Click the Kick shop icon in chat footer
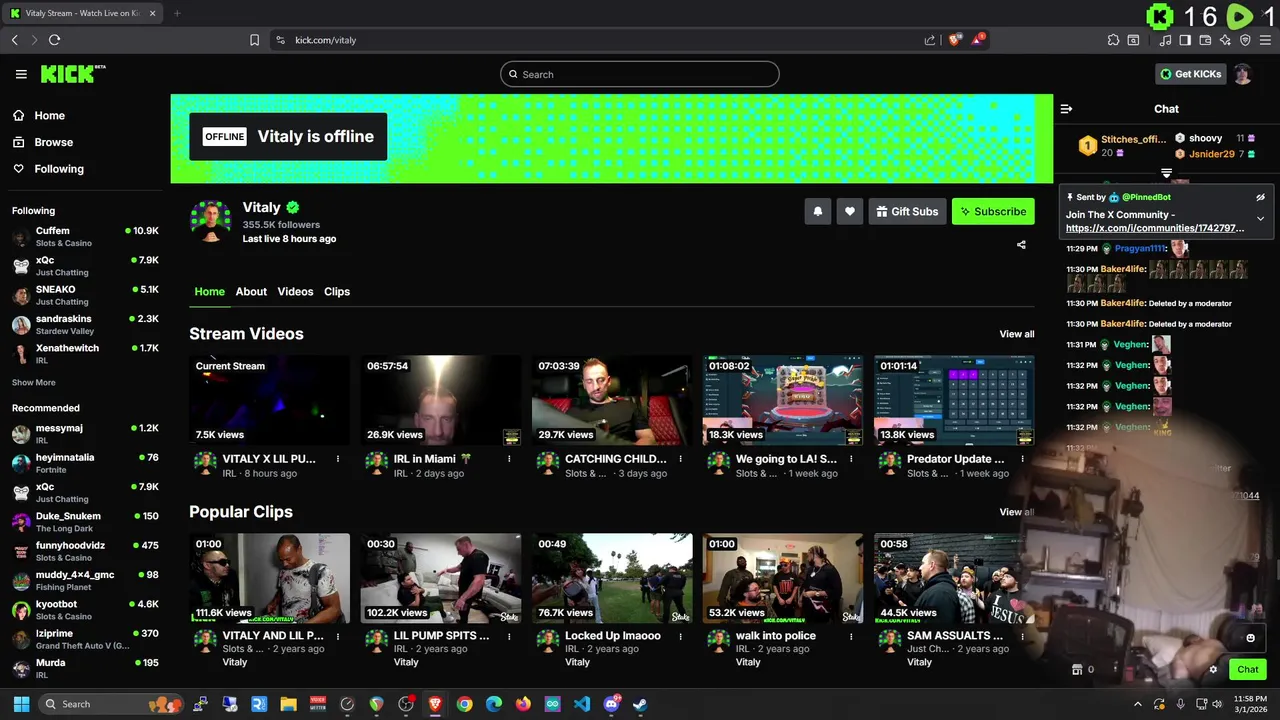The width and height of the screenshot is (1280, 720). [1077, 669]
